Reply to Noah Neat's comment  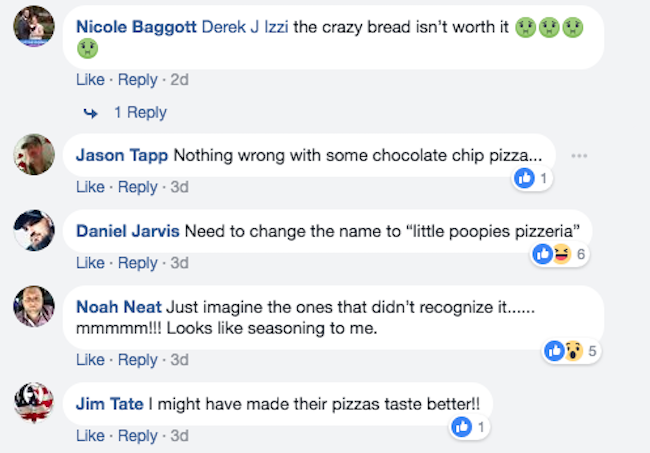point(138,359)
